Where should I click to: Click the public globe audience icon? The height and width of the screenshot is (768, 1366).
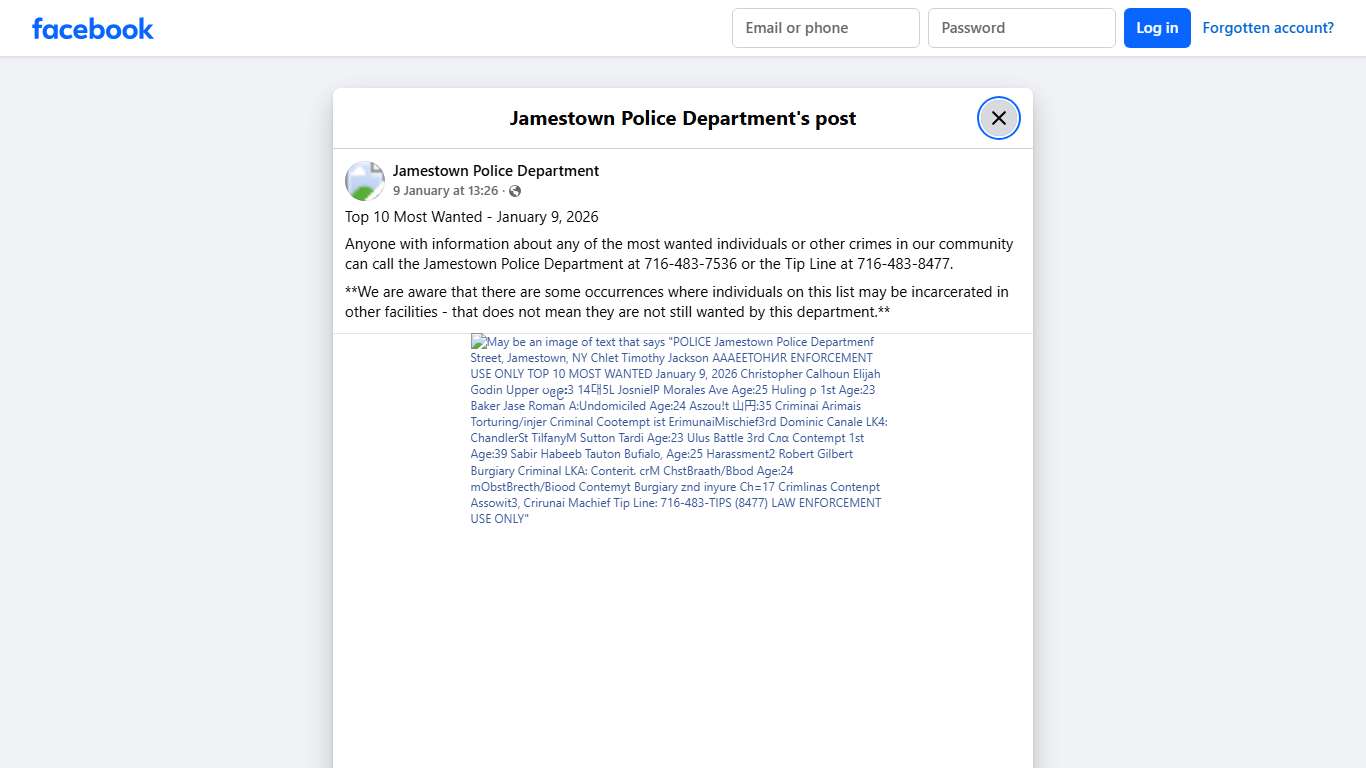(515, 191)
